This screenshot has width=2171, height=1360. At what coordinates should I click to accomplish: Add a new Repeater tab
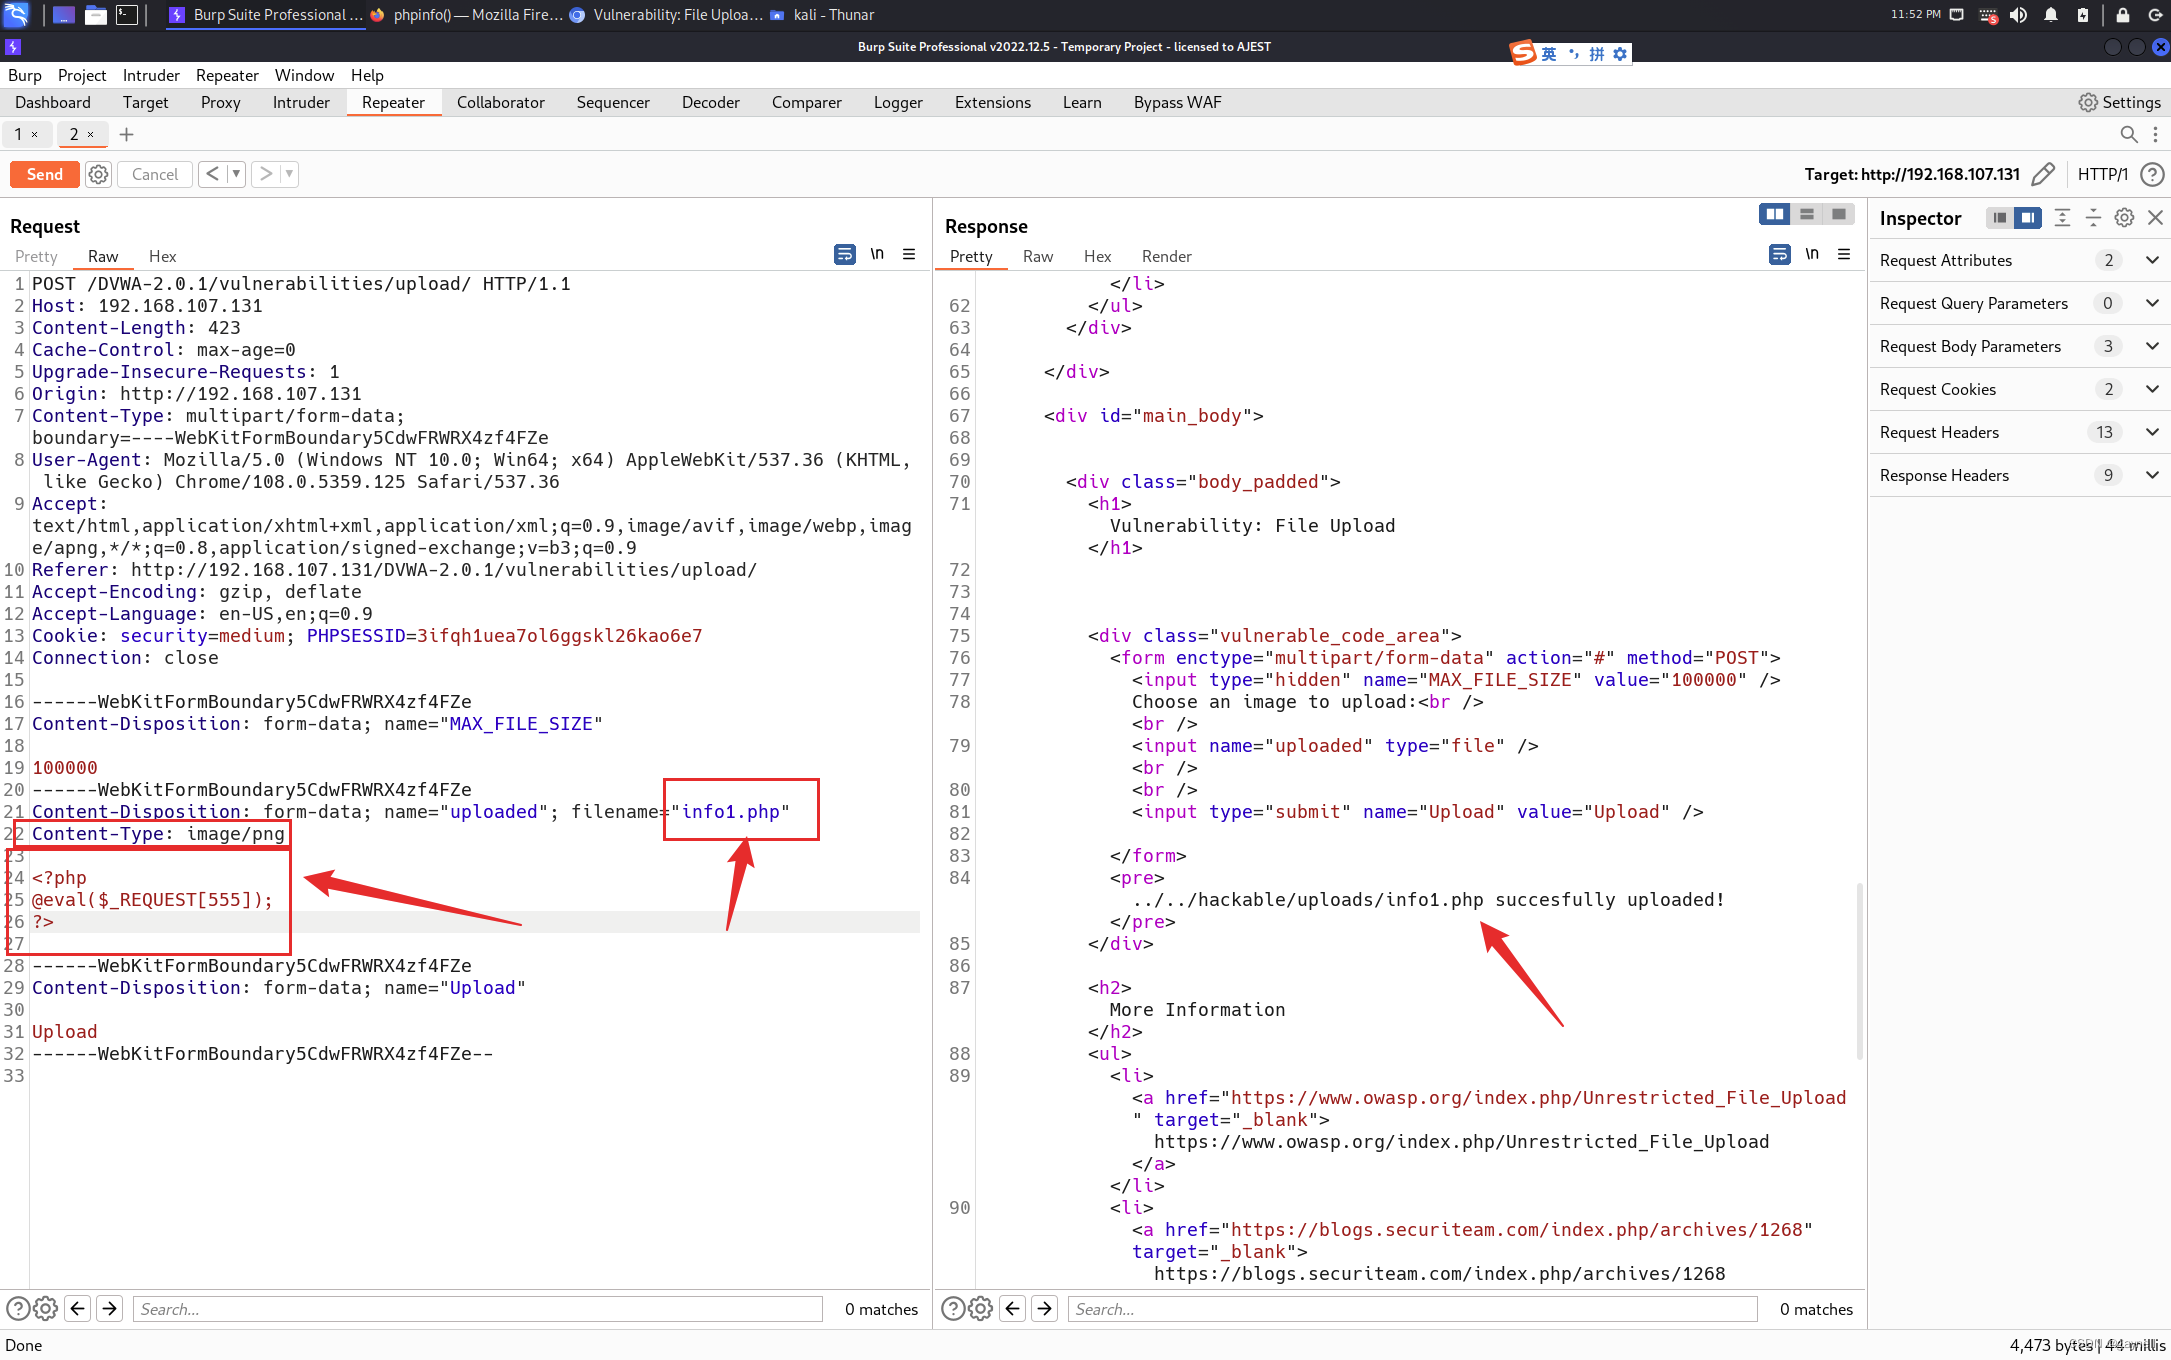[126, 134]
